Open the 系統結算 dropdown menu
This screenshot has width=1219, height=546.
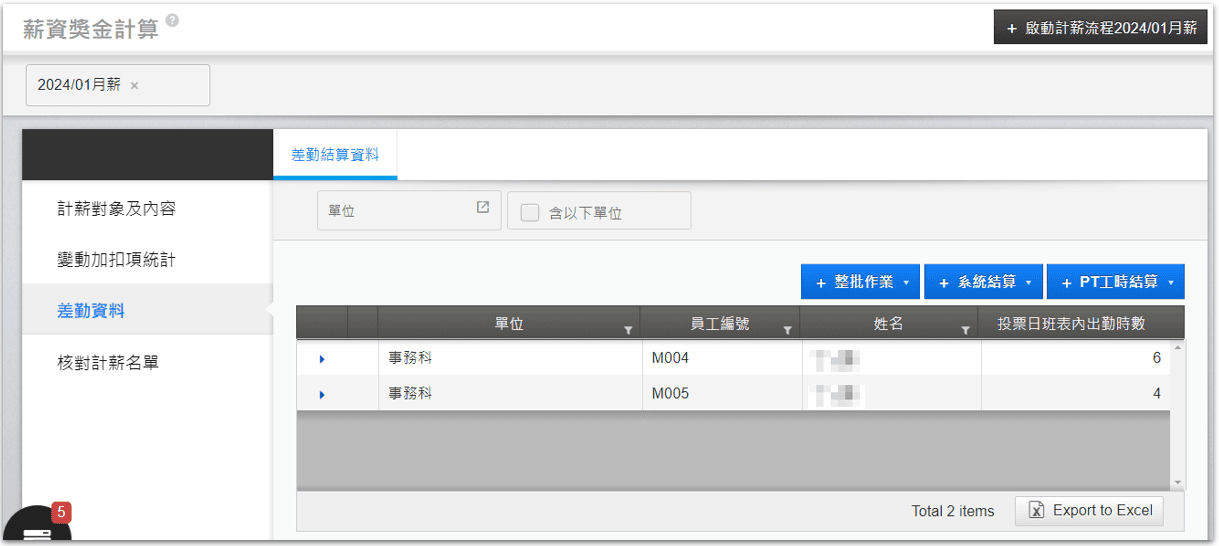click(983, 282)
